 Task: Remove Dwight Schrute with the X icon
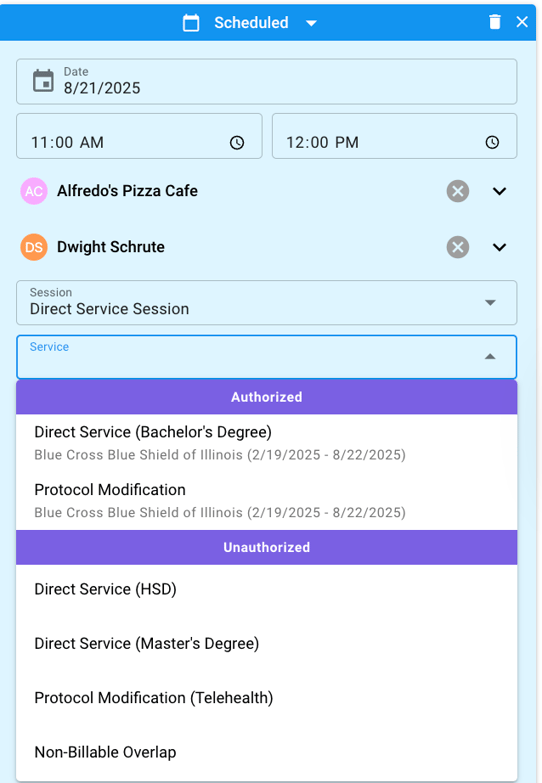458,247
